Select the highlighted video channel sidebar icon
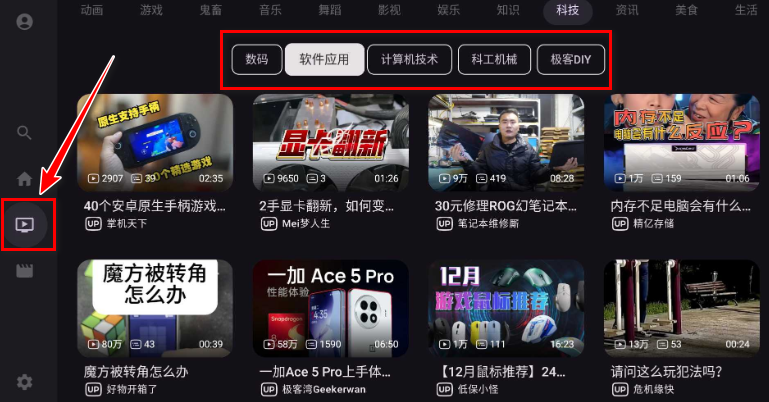The height and width of the screenshot is (402, 769). point(25,225)
